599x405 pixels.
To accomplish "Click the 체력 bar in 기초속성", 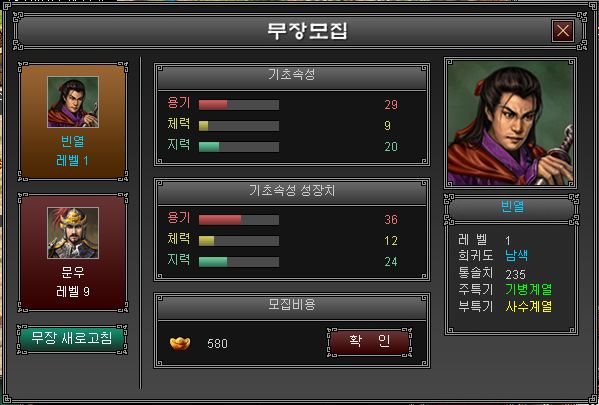I will point(239,126).
